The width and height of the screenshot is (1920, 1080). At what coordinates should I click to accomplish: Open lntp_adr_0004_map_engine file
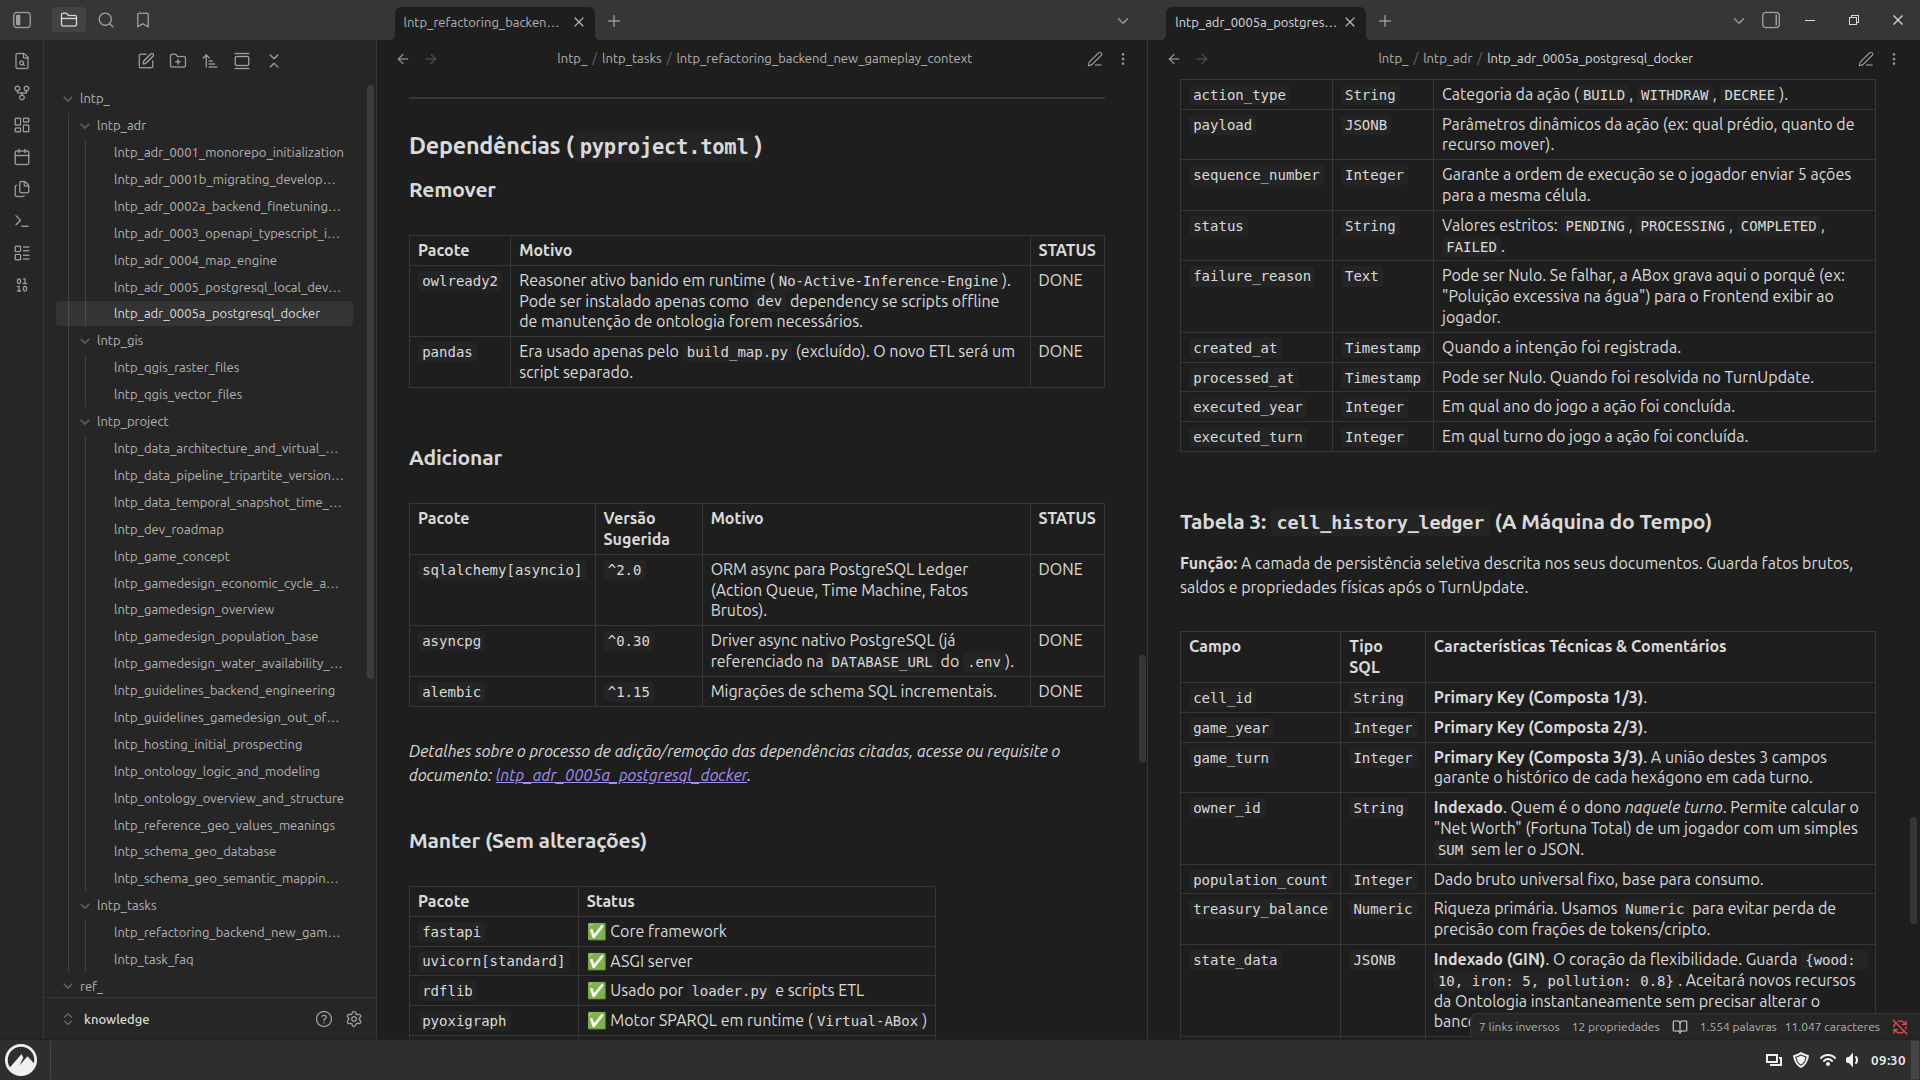click(195, 260)
